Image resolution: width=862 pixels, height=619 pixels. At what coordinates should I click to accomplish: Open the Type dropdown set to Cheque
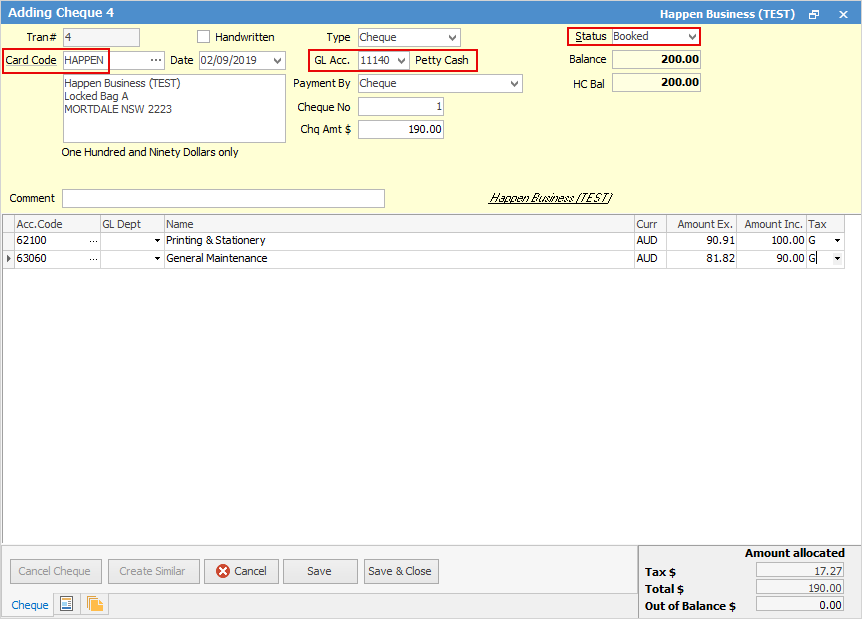[x=452, y=38]
